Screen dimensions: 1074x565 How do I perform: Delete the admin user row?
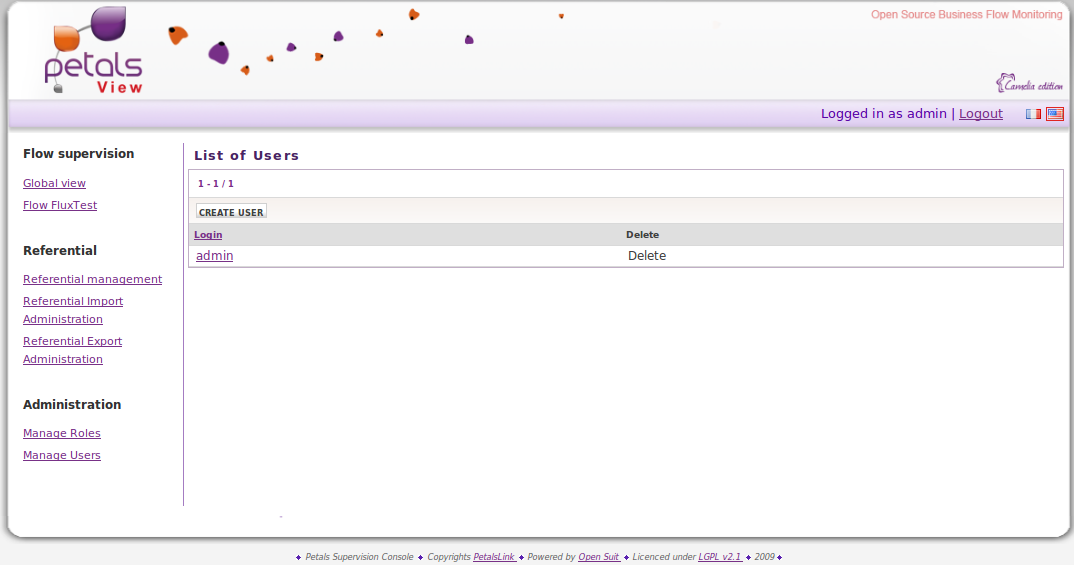point(646,256)
